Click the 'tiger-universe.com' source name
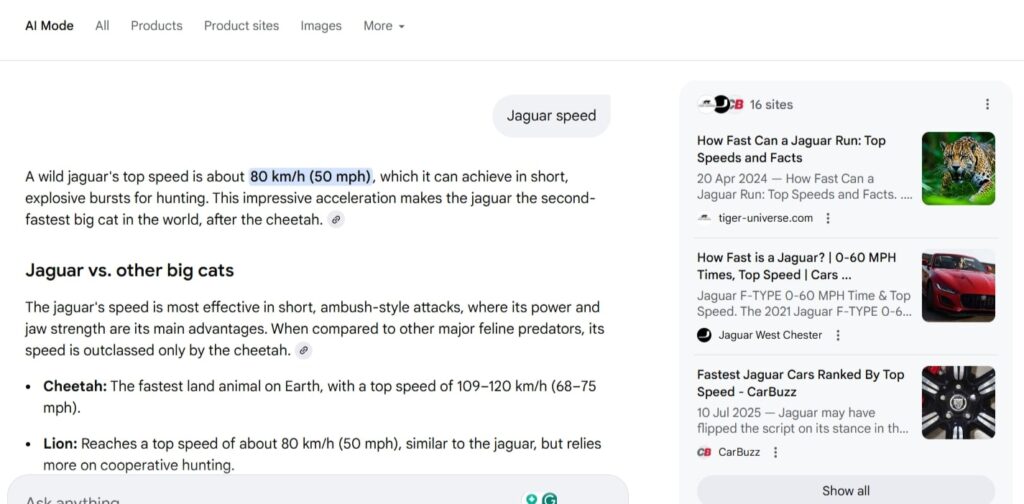 pos(765,218)
